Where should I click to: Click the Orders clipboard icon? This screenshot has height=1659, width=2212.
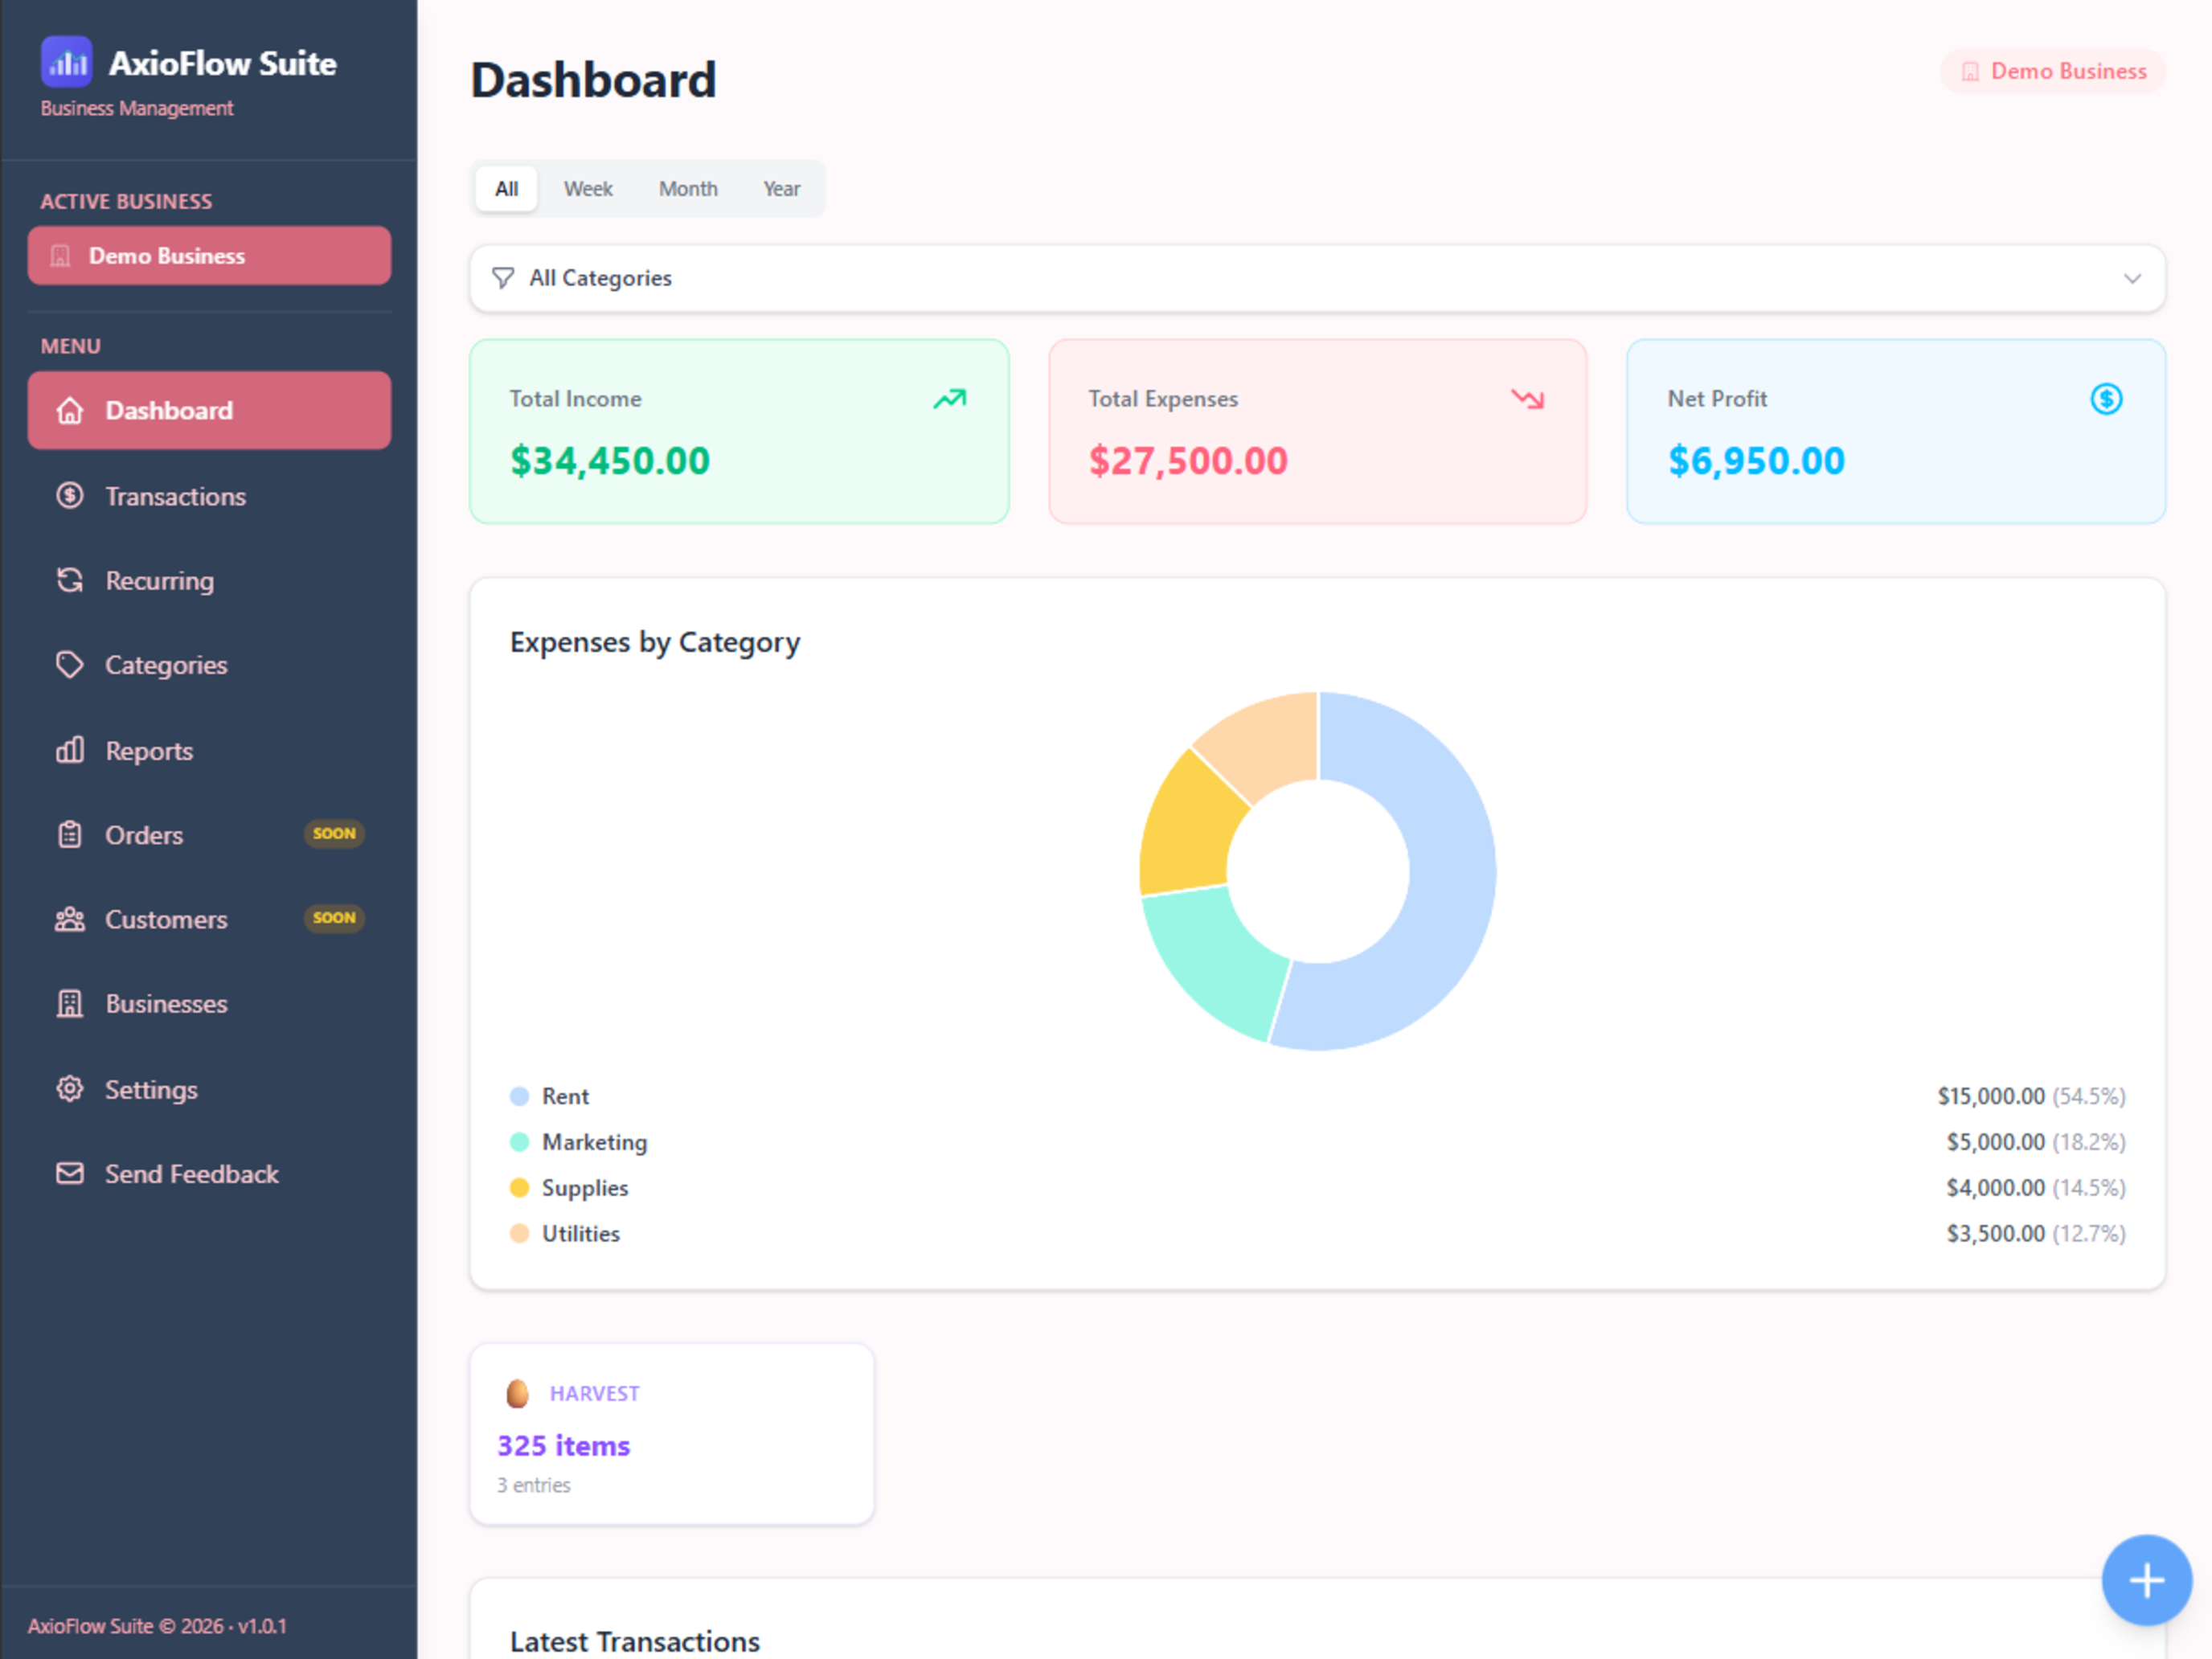coord(70,834)
